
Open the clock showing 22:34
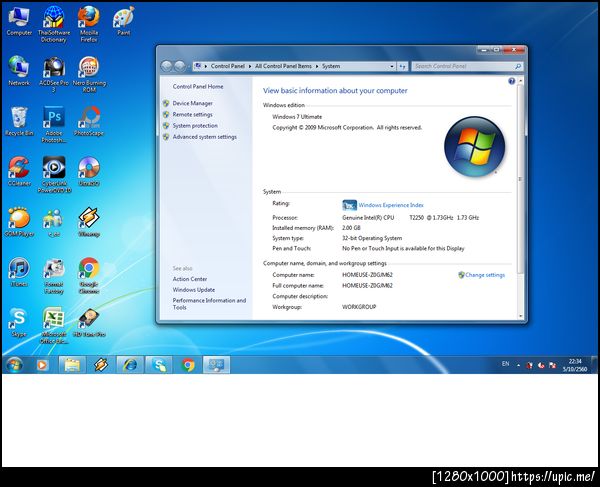tap(575, 365)
